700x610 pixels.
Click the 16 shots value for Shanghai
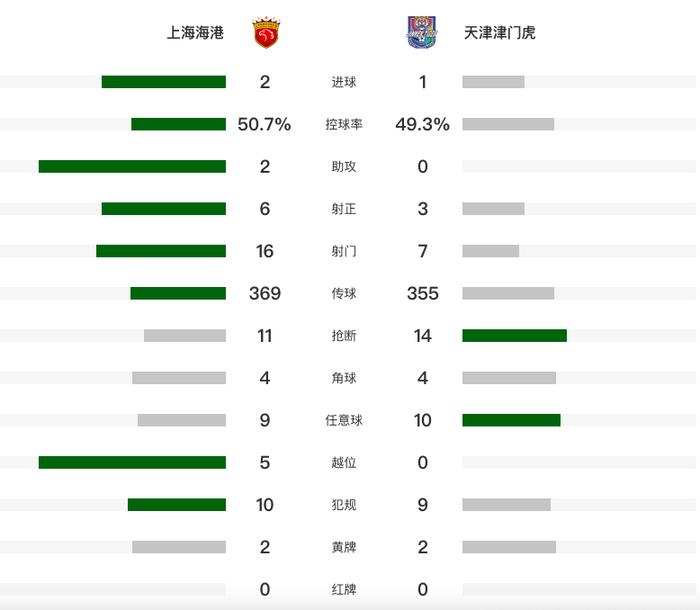pyautogui.click(x=265, y=251)
